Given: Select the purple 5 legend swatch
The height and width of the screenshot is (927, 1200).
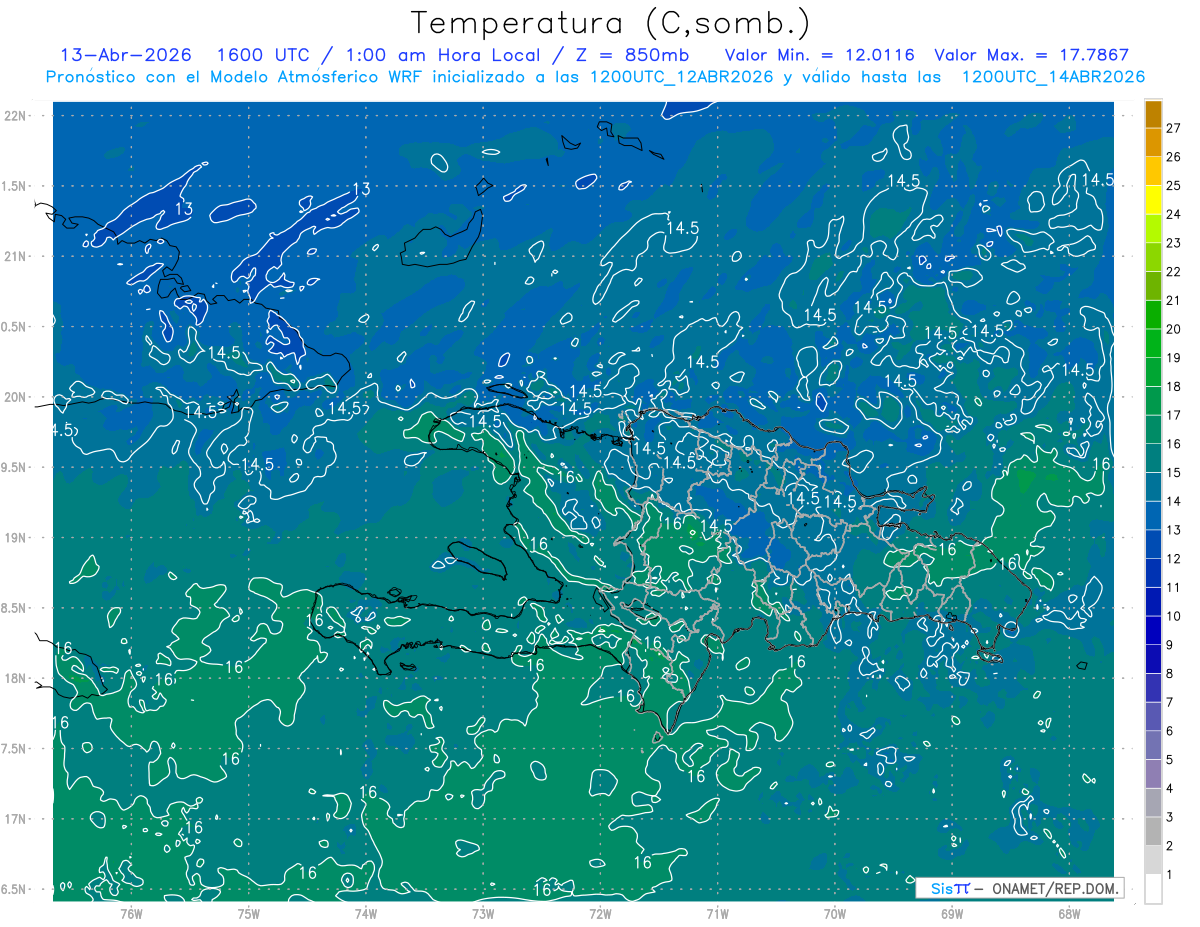Looking at the screenshot, I should (1153, 746).
